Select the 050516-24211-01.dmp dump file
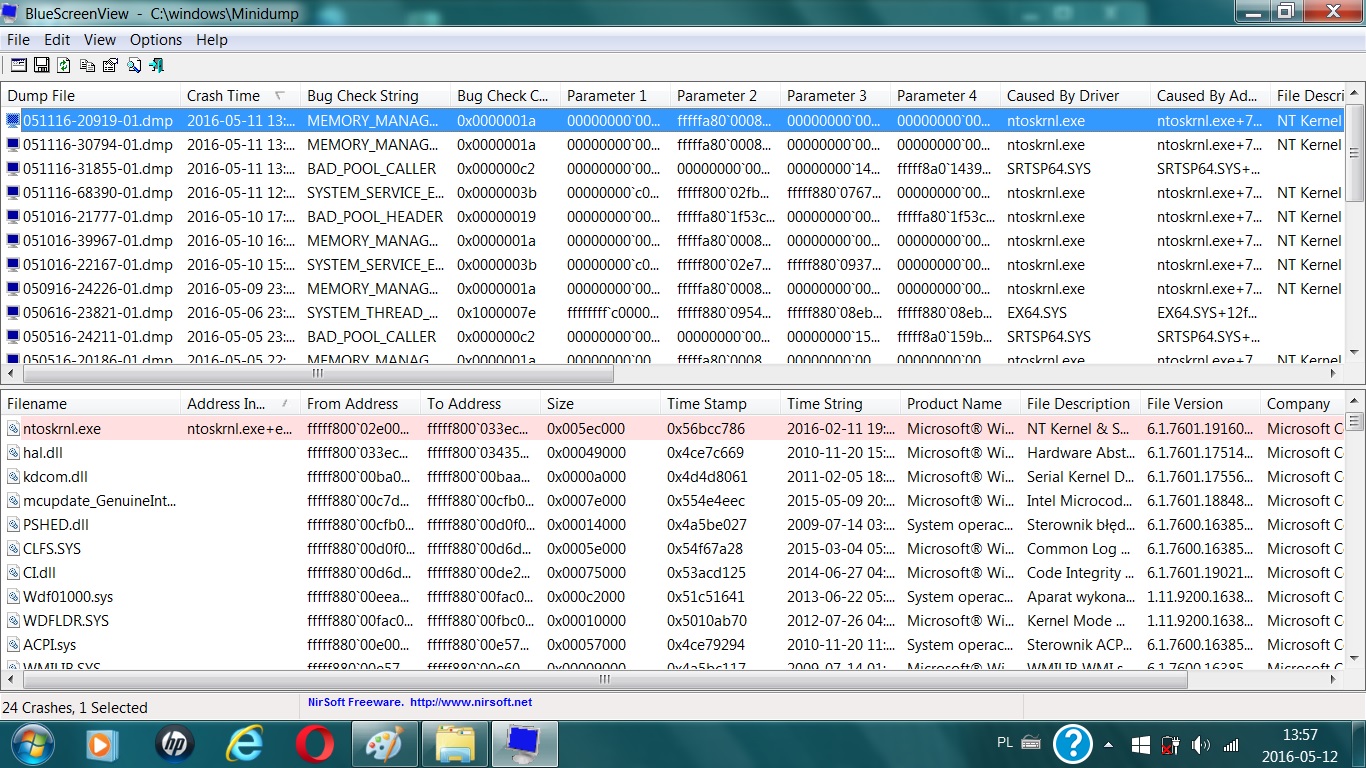The image size is (1366, 768). [x=97, y=337]
